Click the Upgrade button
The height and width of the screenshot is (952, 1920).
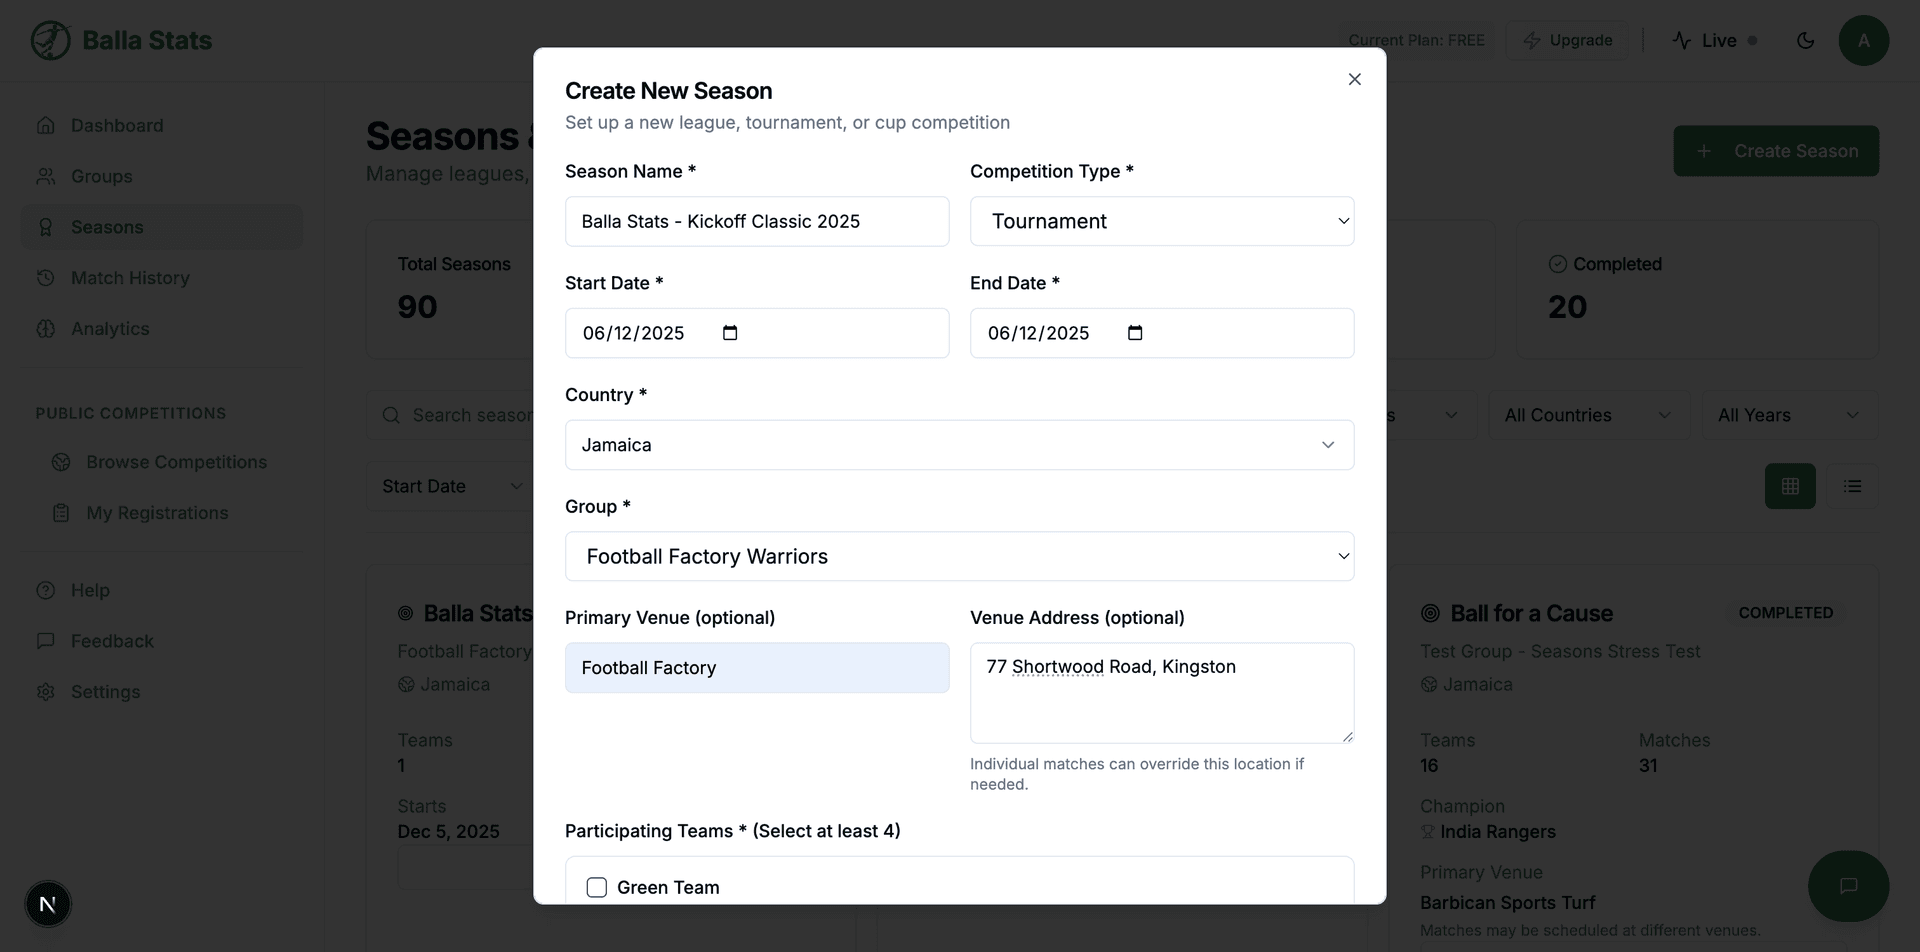[x=1567, y=40]
